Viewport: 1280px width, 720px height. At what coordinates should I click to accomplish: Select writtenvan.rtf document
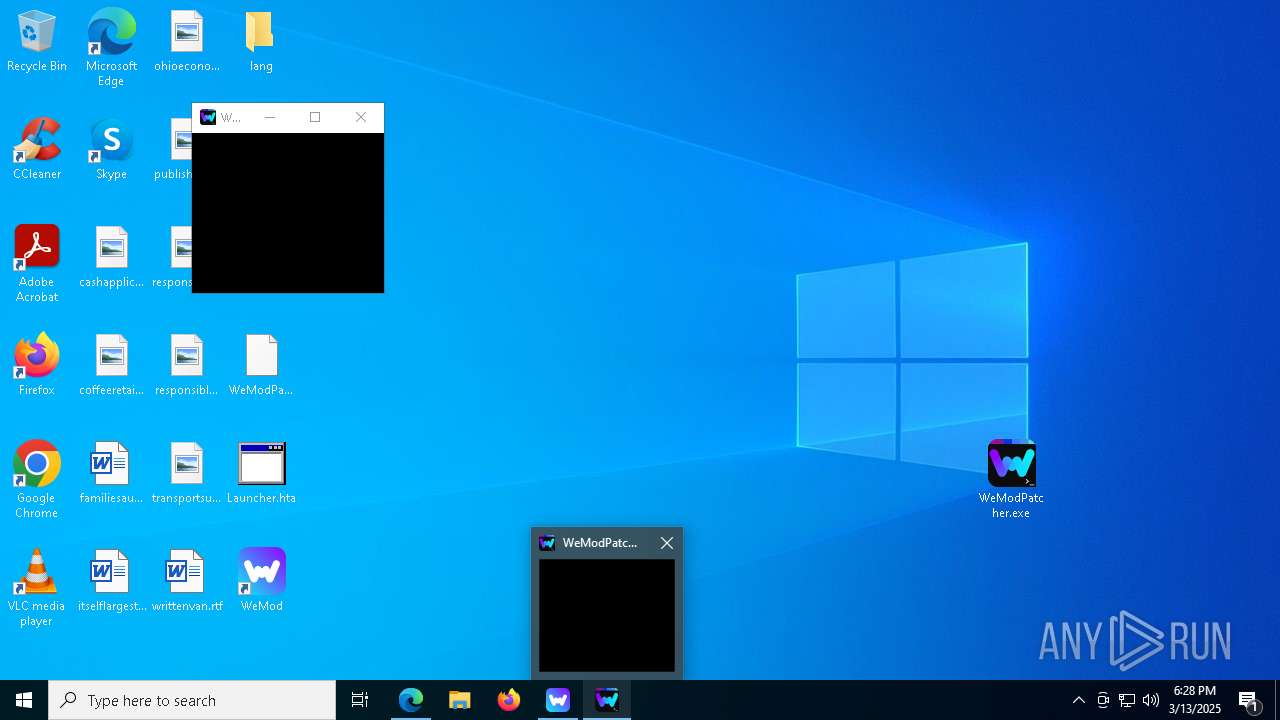[x=186, y=581]
